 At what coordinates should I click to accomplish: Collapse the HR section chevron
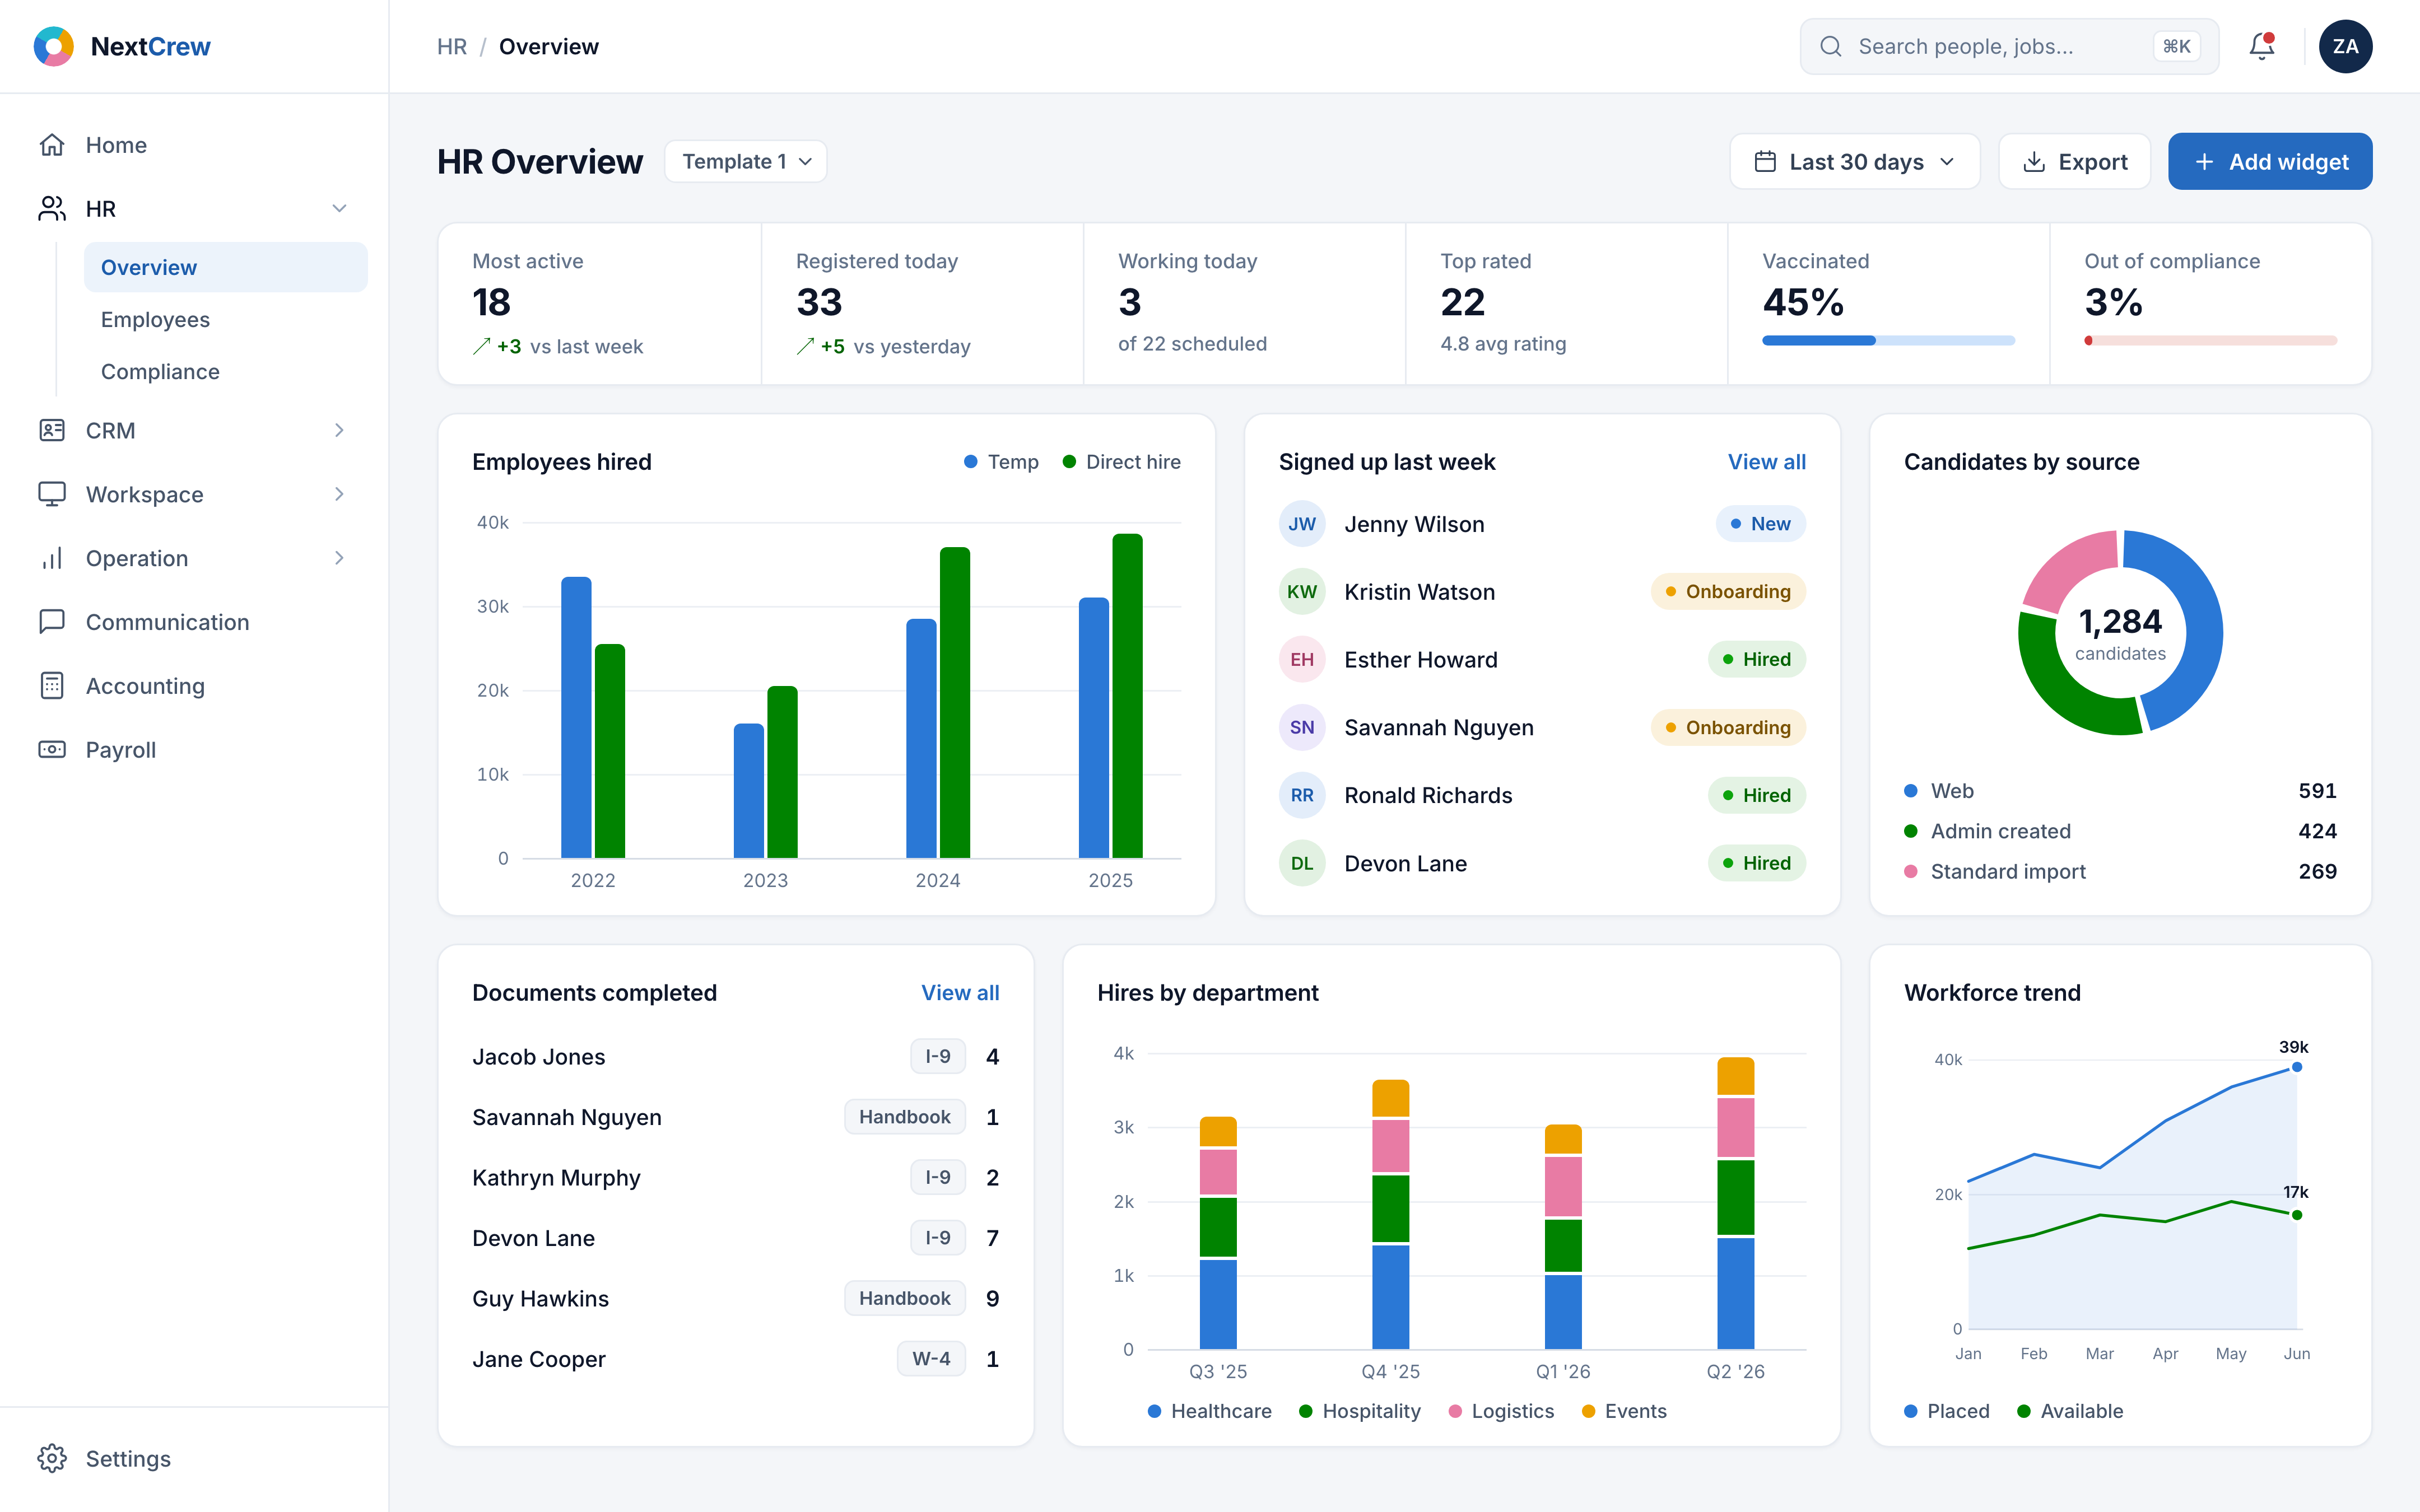click(339, 209)
